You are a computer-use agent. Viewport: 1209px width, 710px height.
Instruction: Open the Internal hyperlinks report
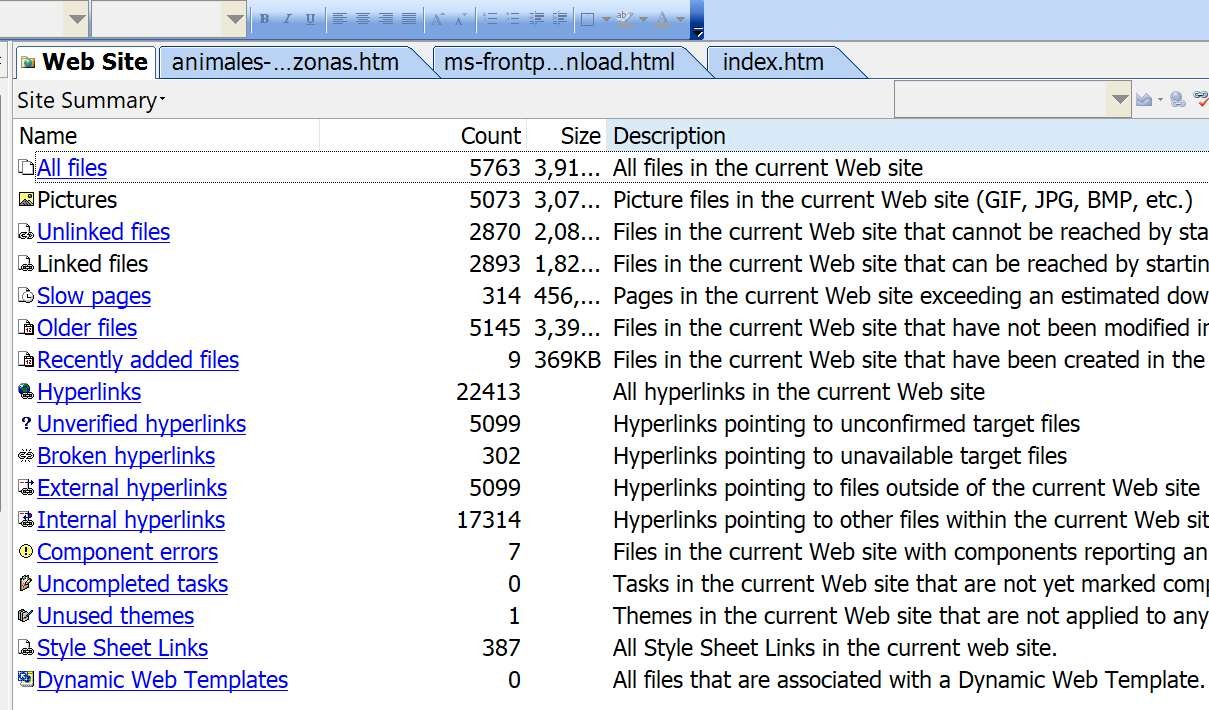[131, 520]
